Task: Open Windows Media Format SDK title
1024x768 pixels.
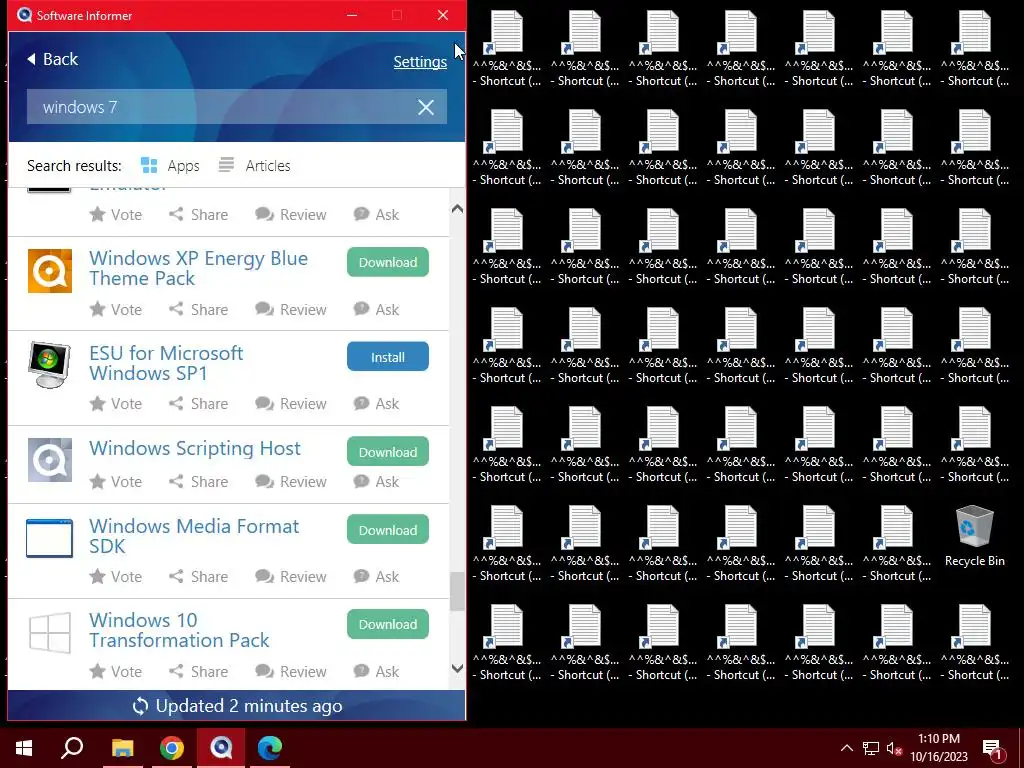Action: 194,536
